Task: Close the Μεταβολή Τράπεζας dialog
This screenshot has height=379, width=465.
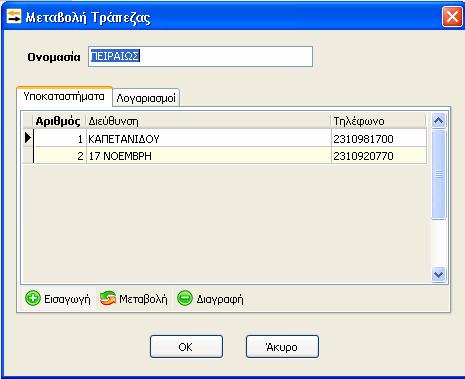Action: pos(452,16)
